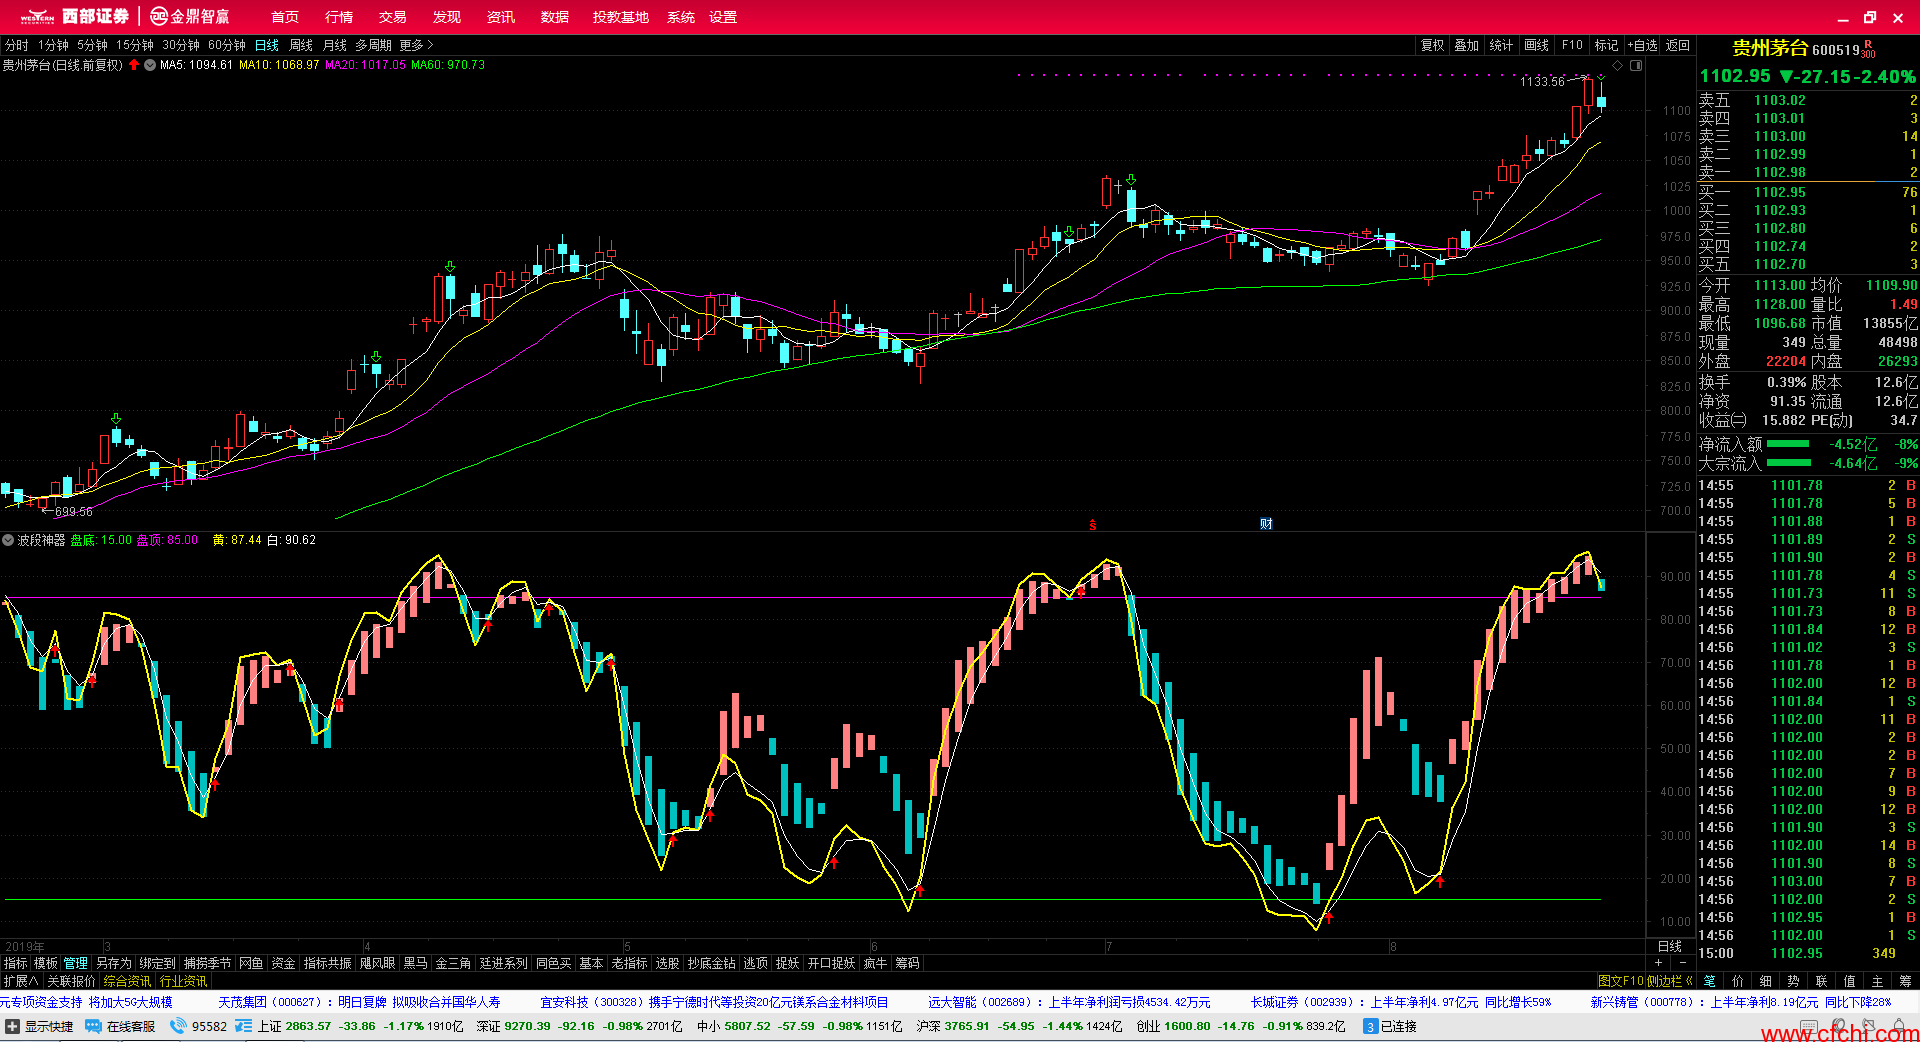Select the 日线 daily period
Screen dimensions: 1920x1042
[x=267, y=45]
